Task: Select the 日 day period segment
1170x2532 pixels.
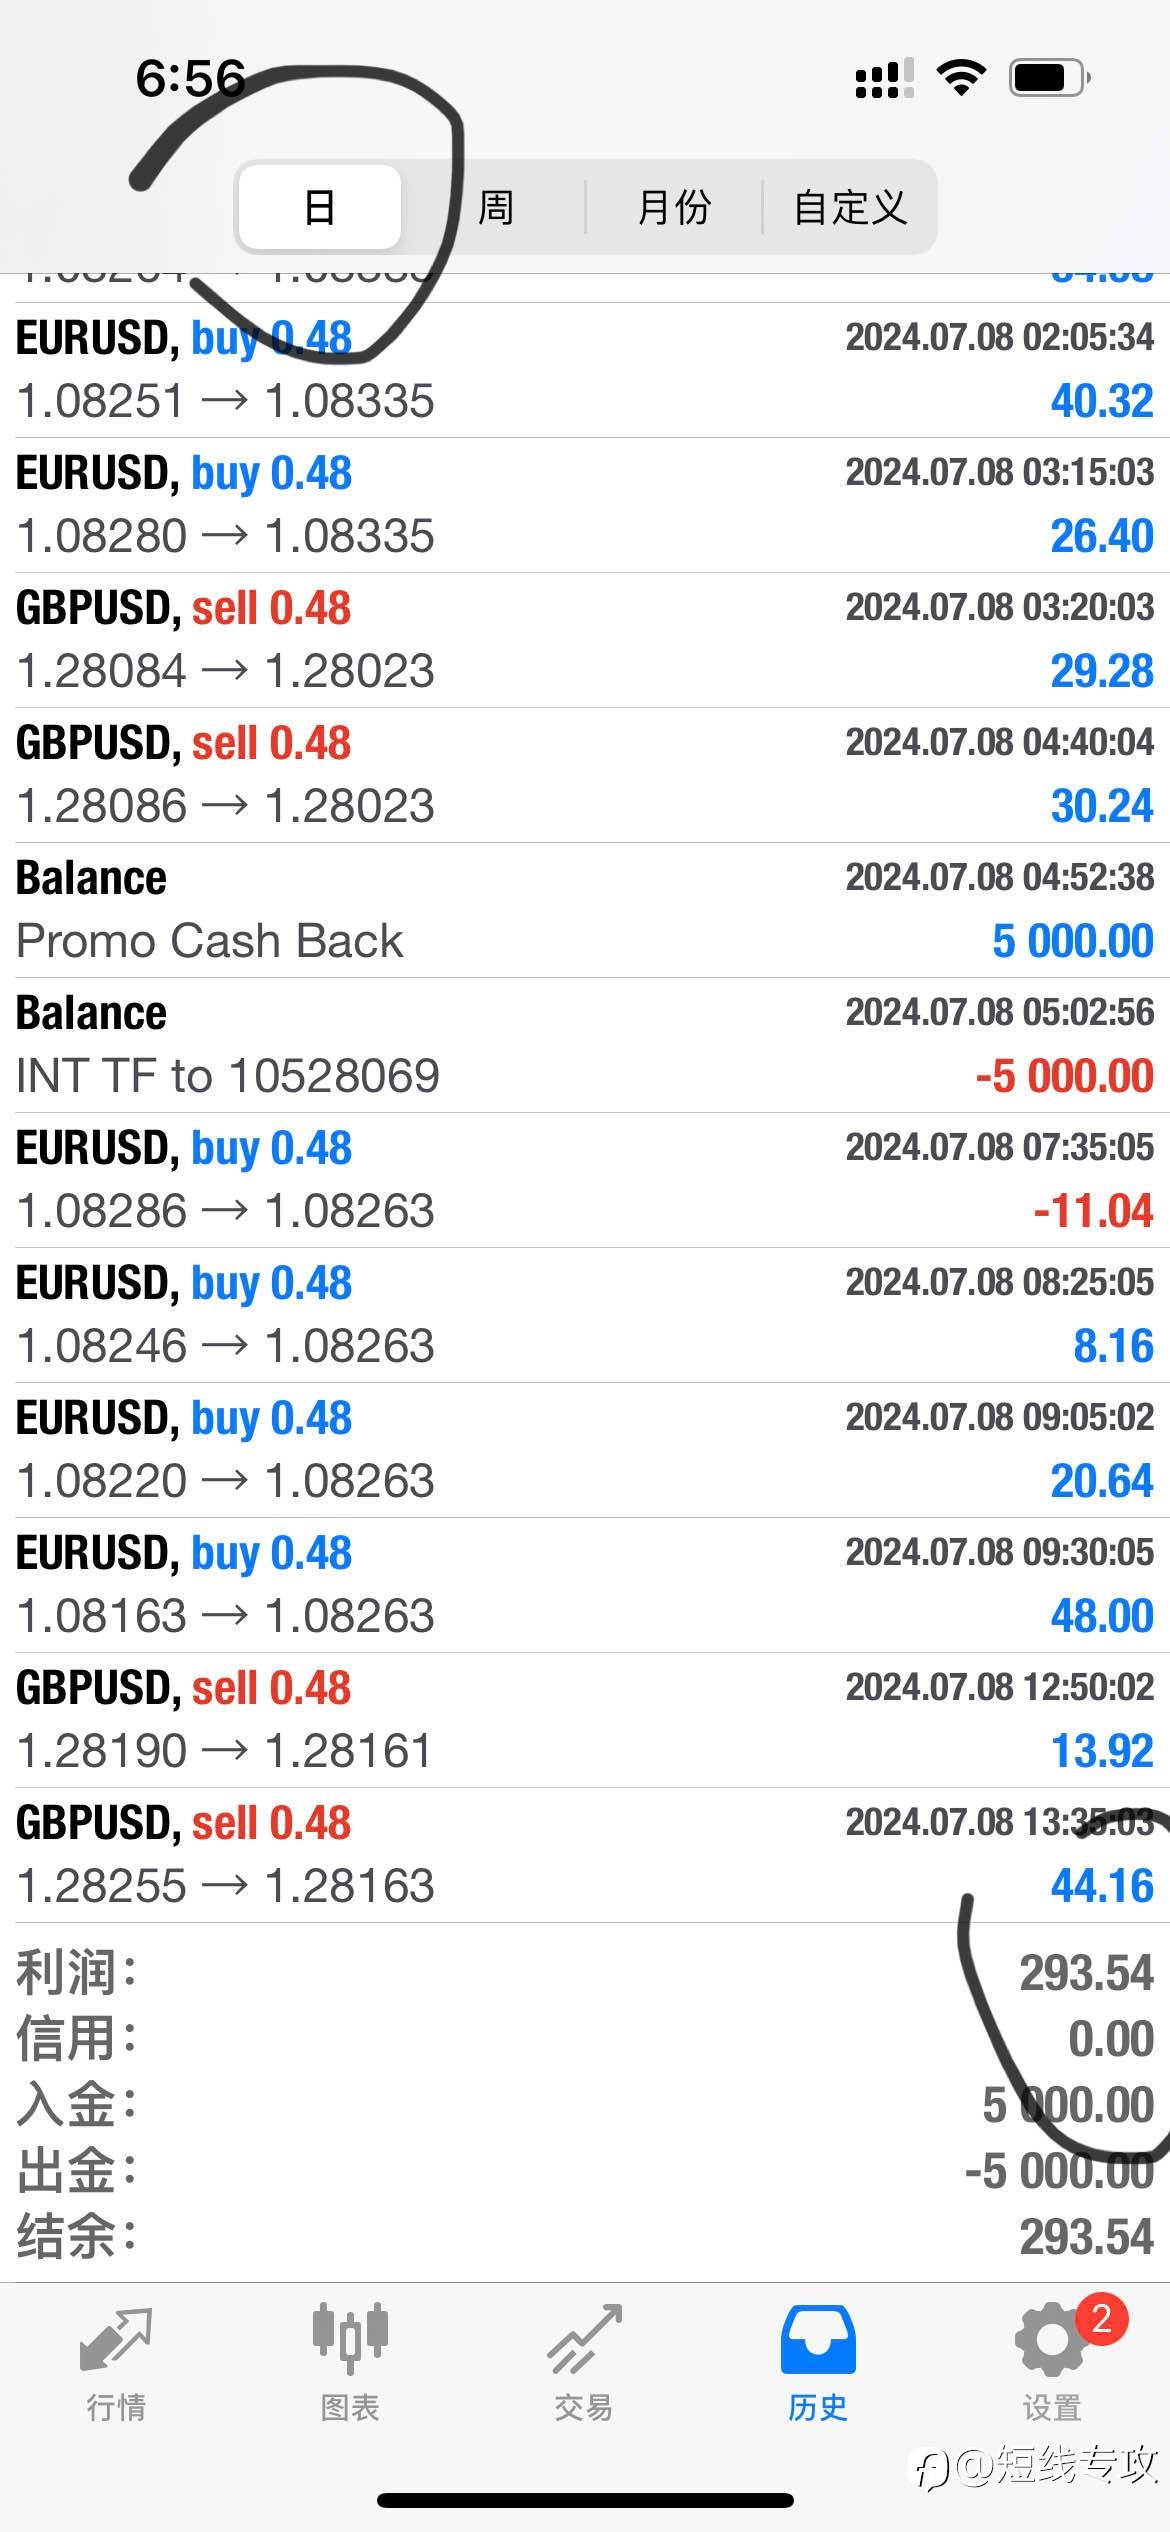Action: tap(320, 207)
